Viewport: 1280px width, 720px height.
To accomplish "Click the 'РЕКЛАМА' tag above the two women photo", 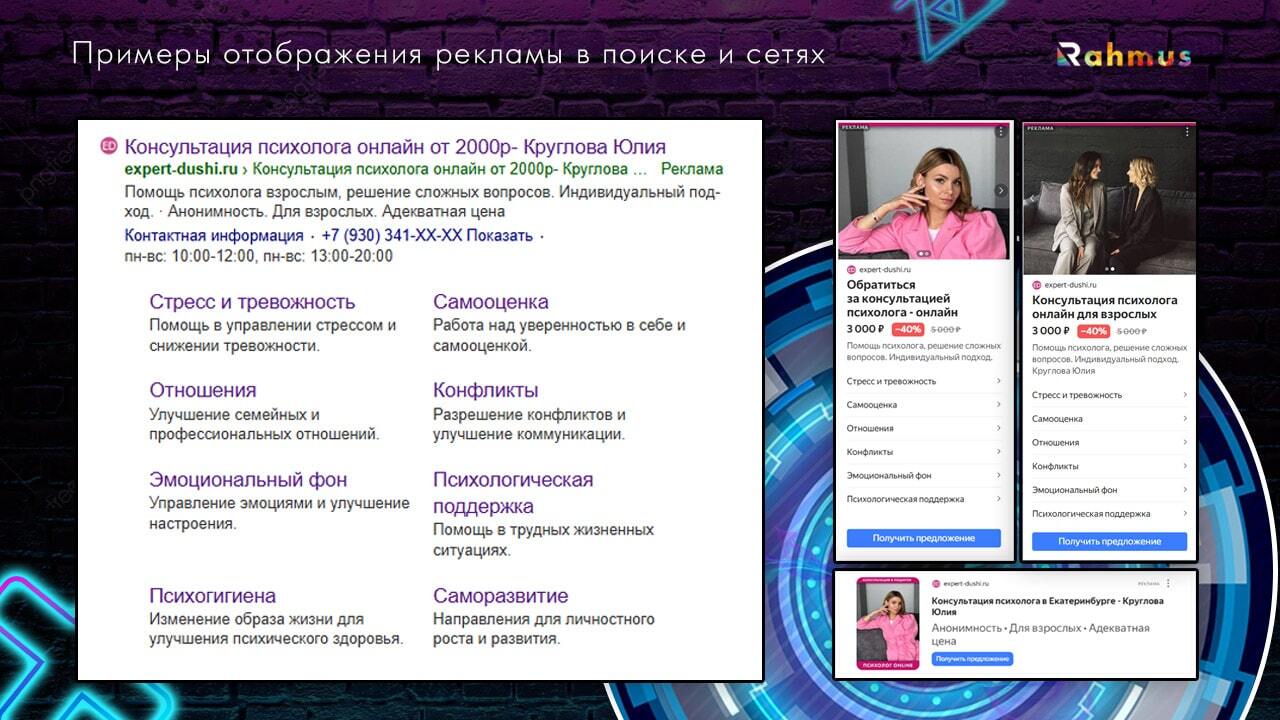I will coord(1040,127).
